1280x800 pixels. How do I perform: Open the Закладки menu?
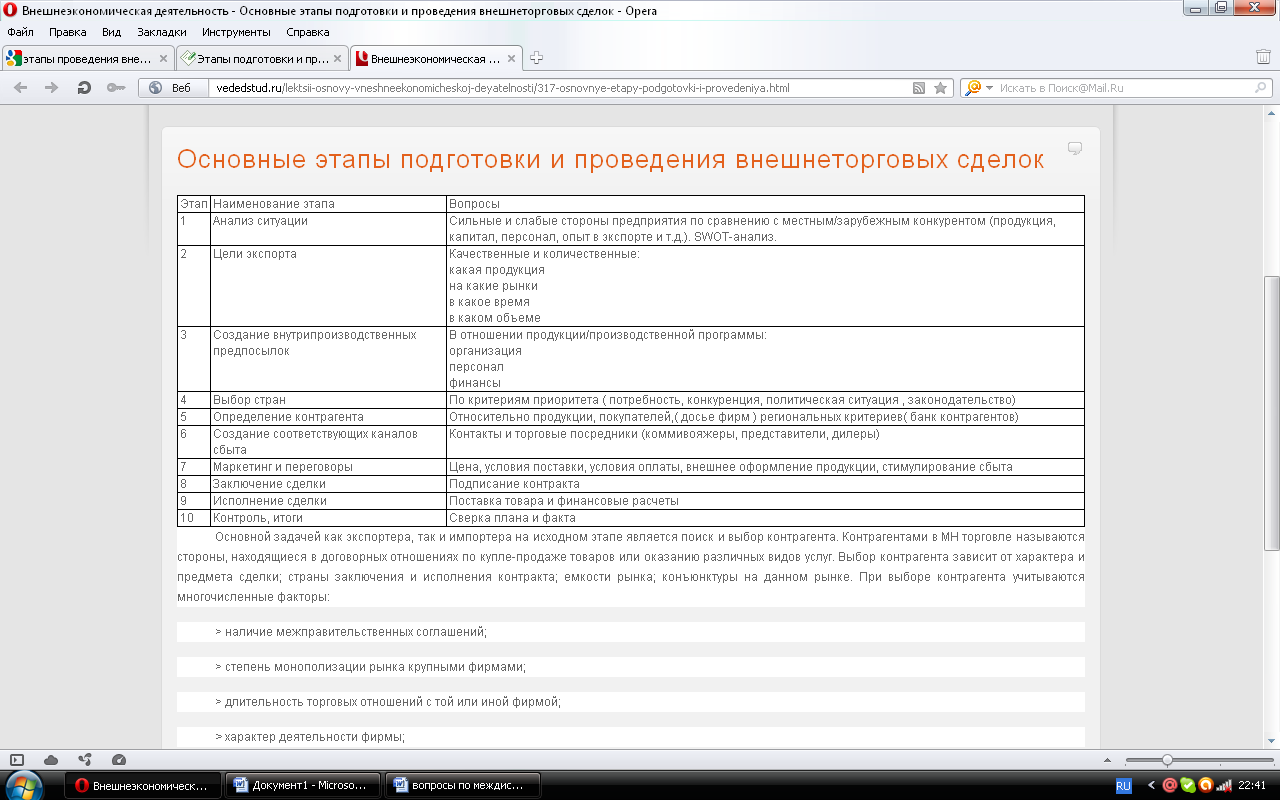(162, 32)
